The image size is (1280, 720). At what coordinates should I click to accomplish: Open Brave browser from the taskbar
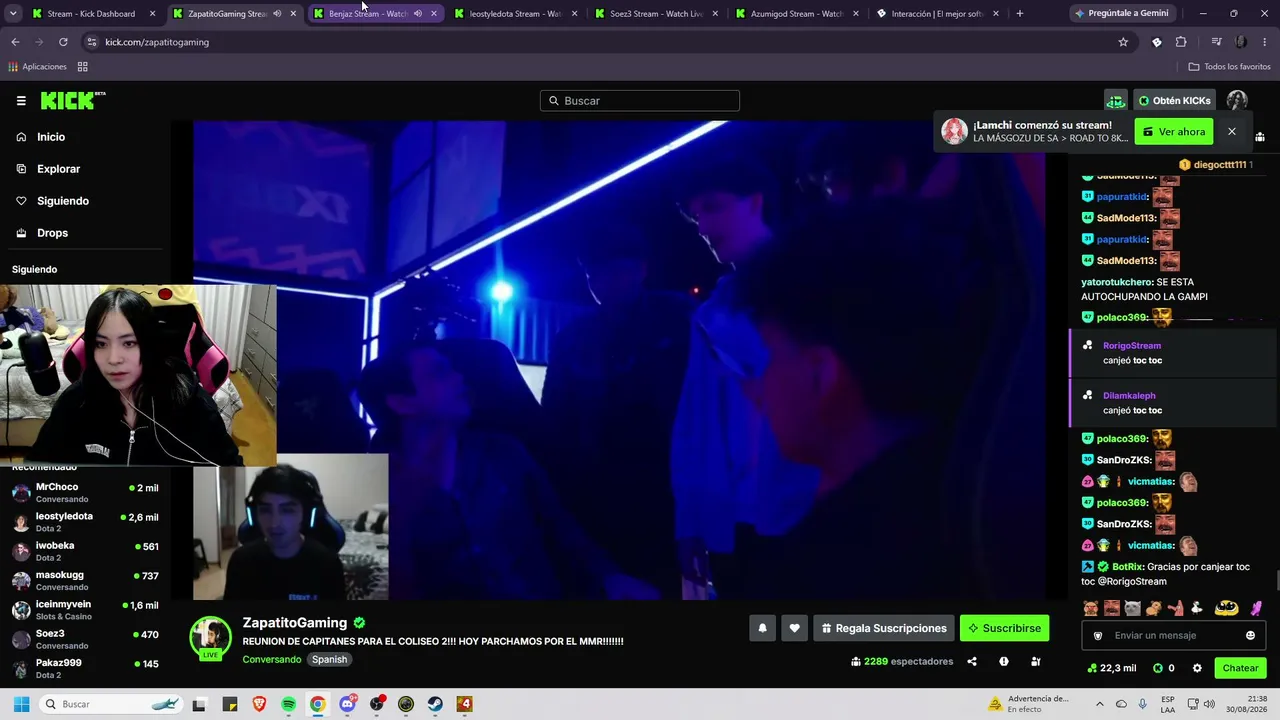pos(259,704)
